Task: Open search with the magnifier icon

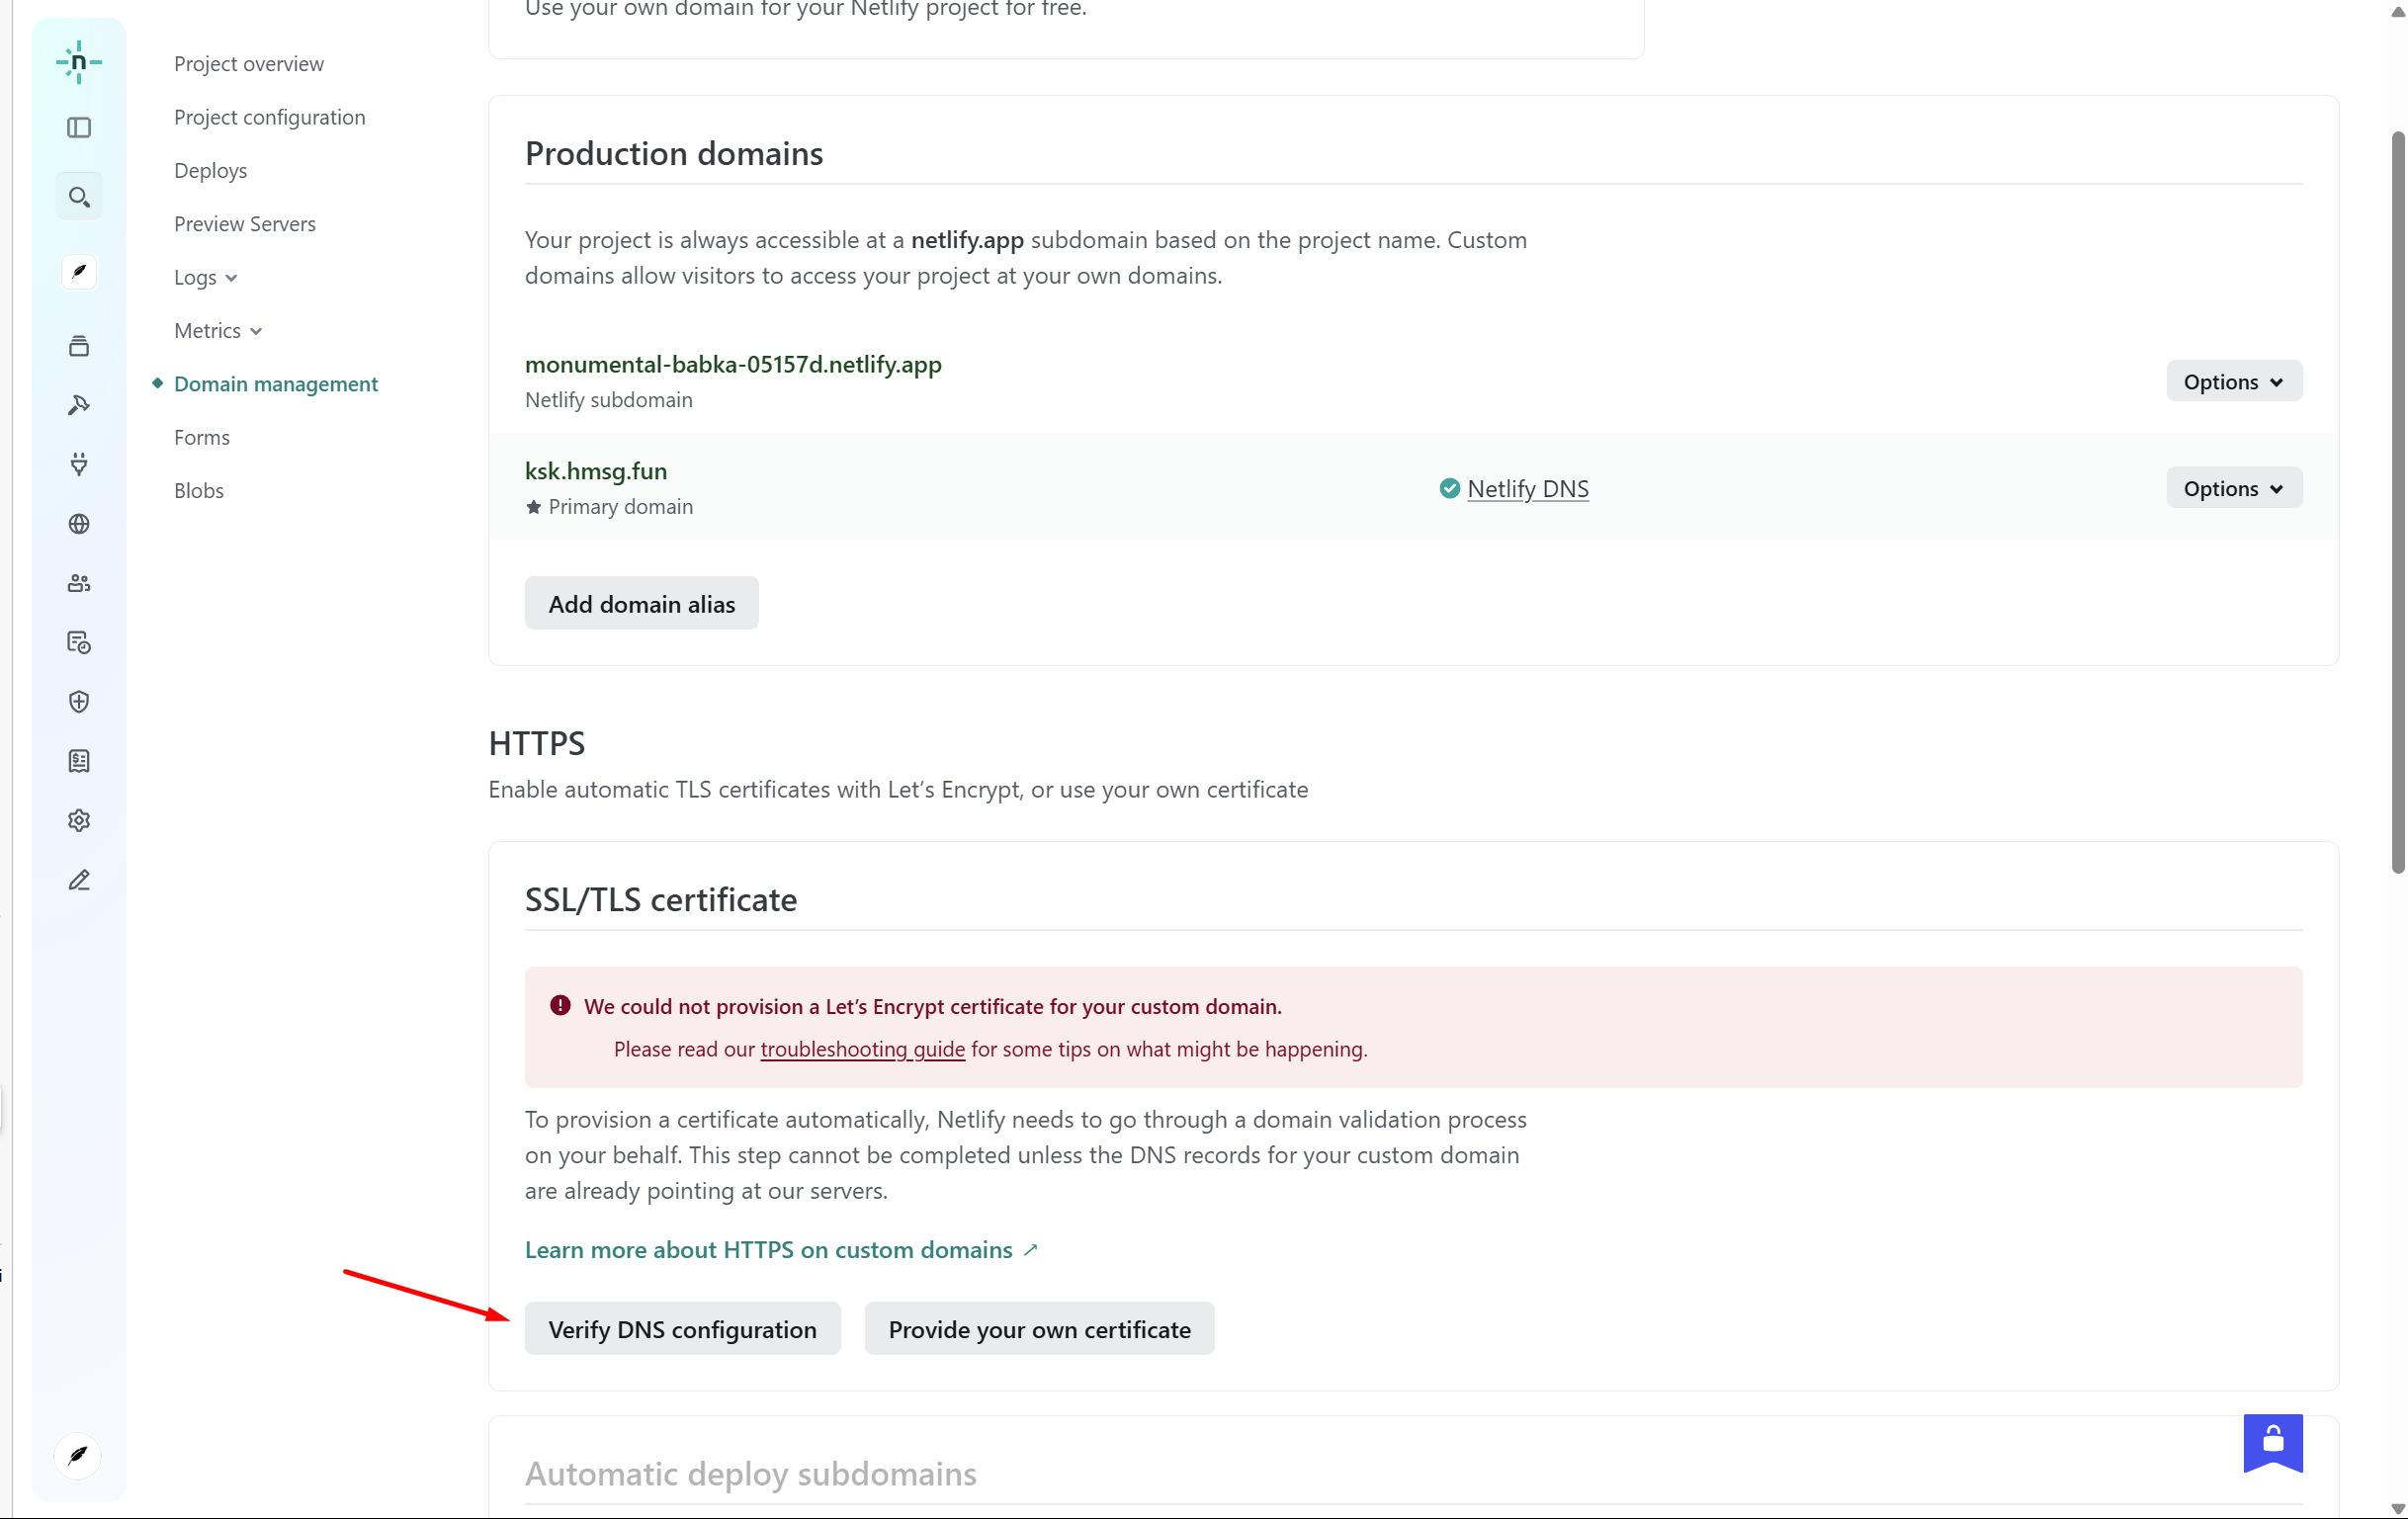Action: (79, 197)
